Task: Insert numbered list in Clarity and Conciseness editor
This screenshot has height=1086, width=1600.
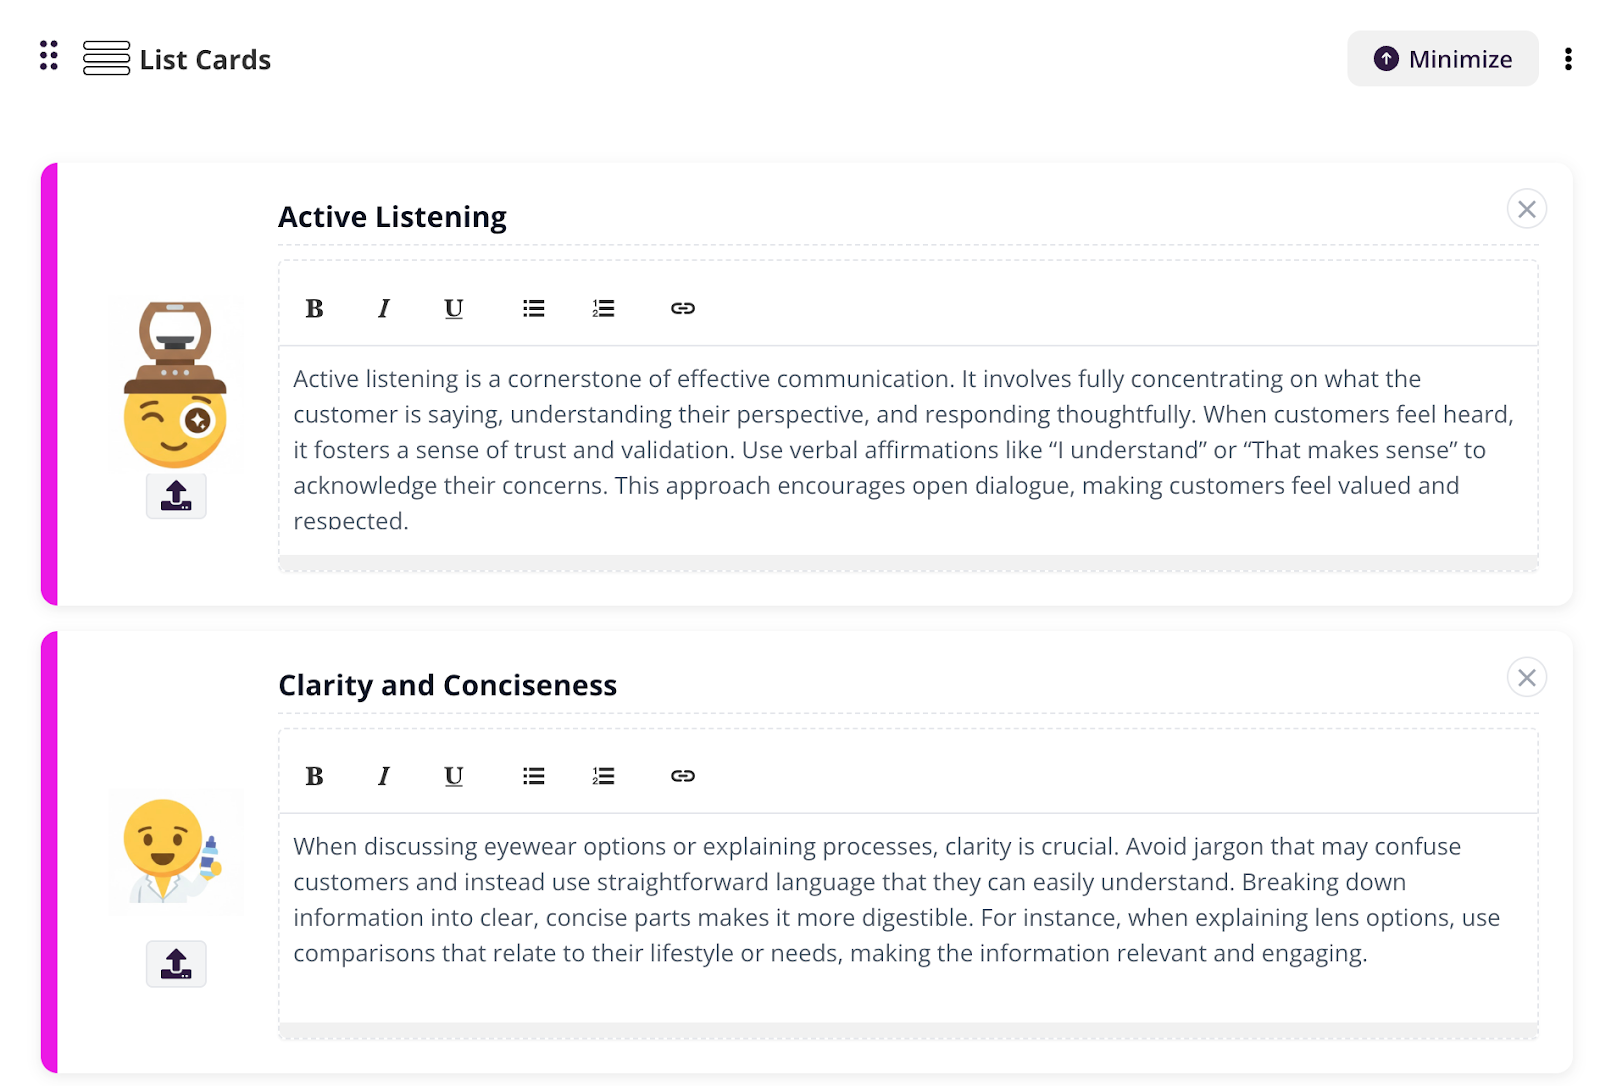Action: (x=603, y=776)
